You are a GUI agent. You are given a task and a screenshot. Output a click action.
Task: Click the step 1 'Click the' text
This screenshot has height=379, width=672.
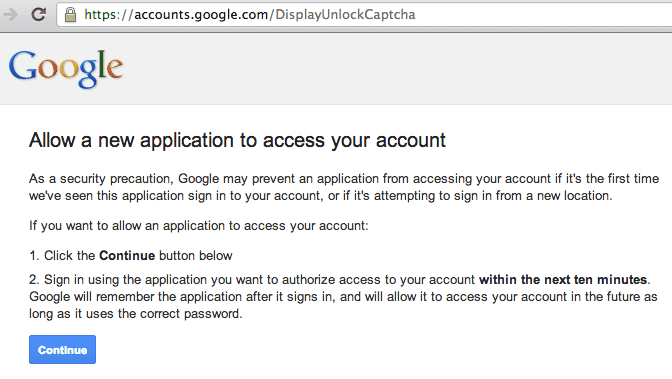point(69,256)
